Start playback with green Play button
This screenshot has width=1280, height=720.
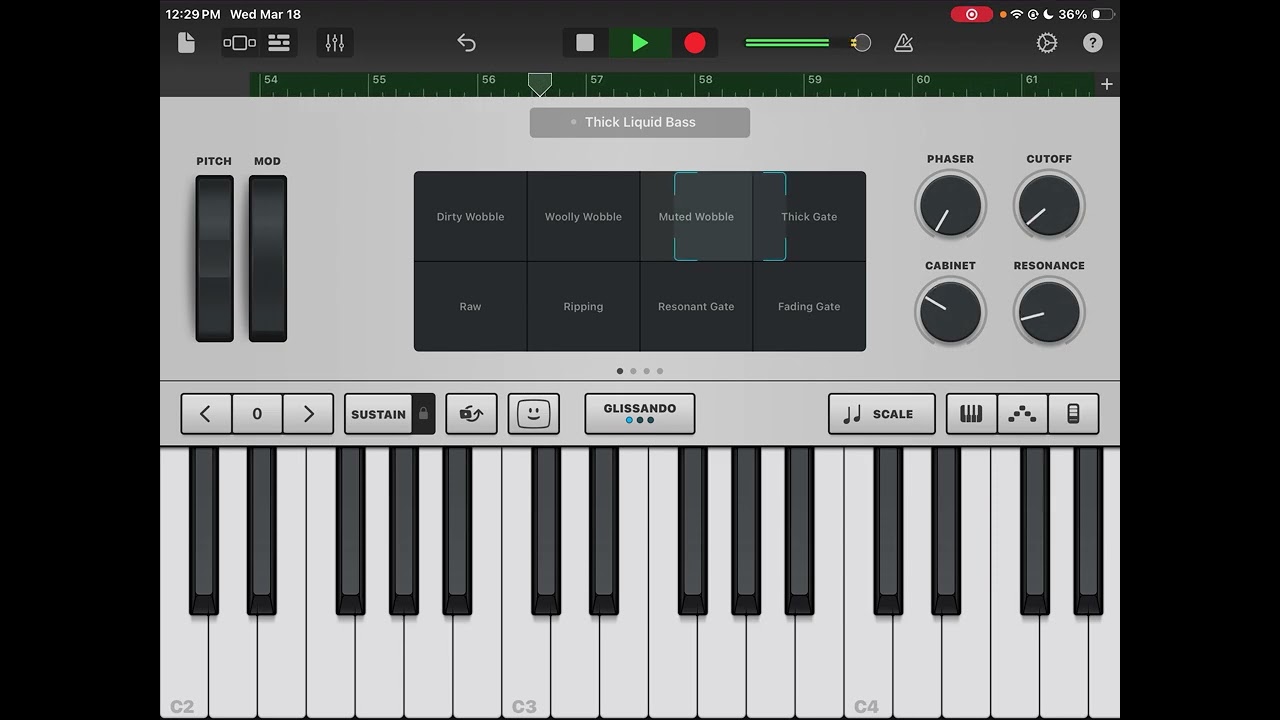tap(640, 43)
